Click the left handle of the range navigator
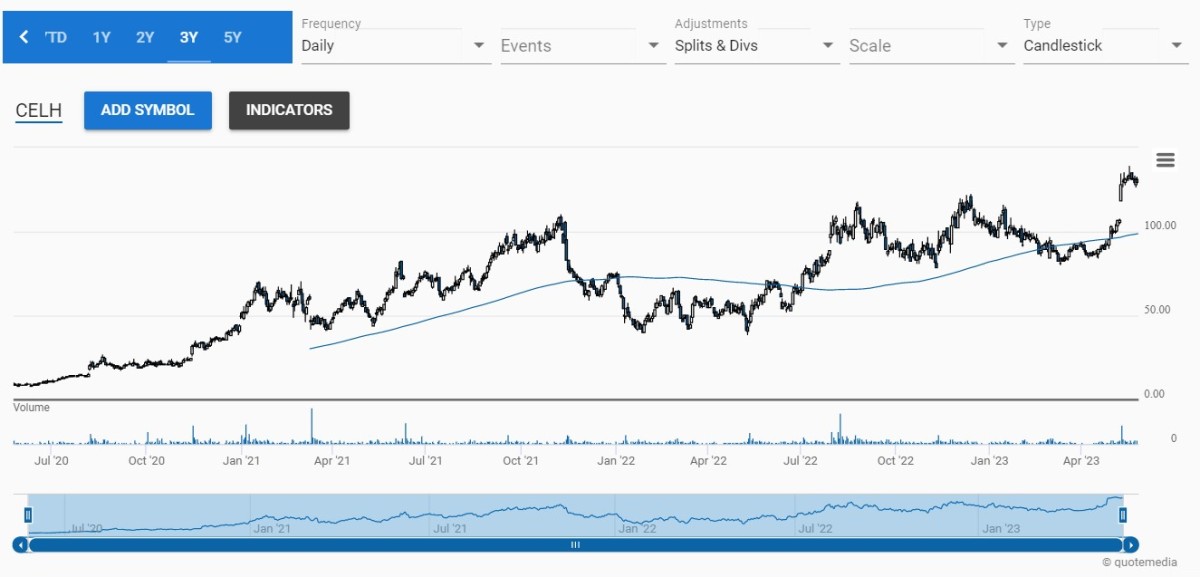 tap(28, 515)
